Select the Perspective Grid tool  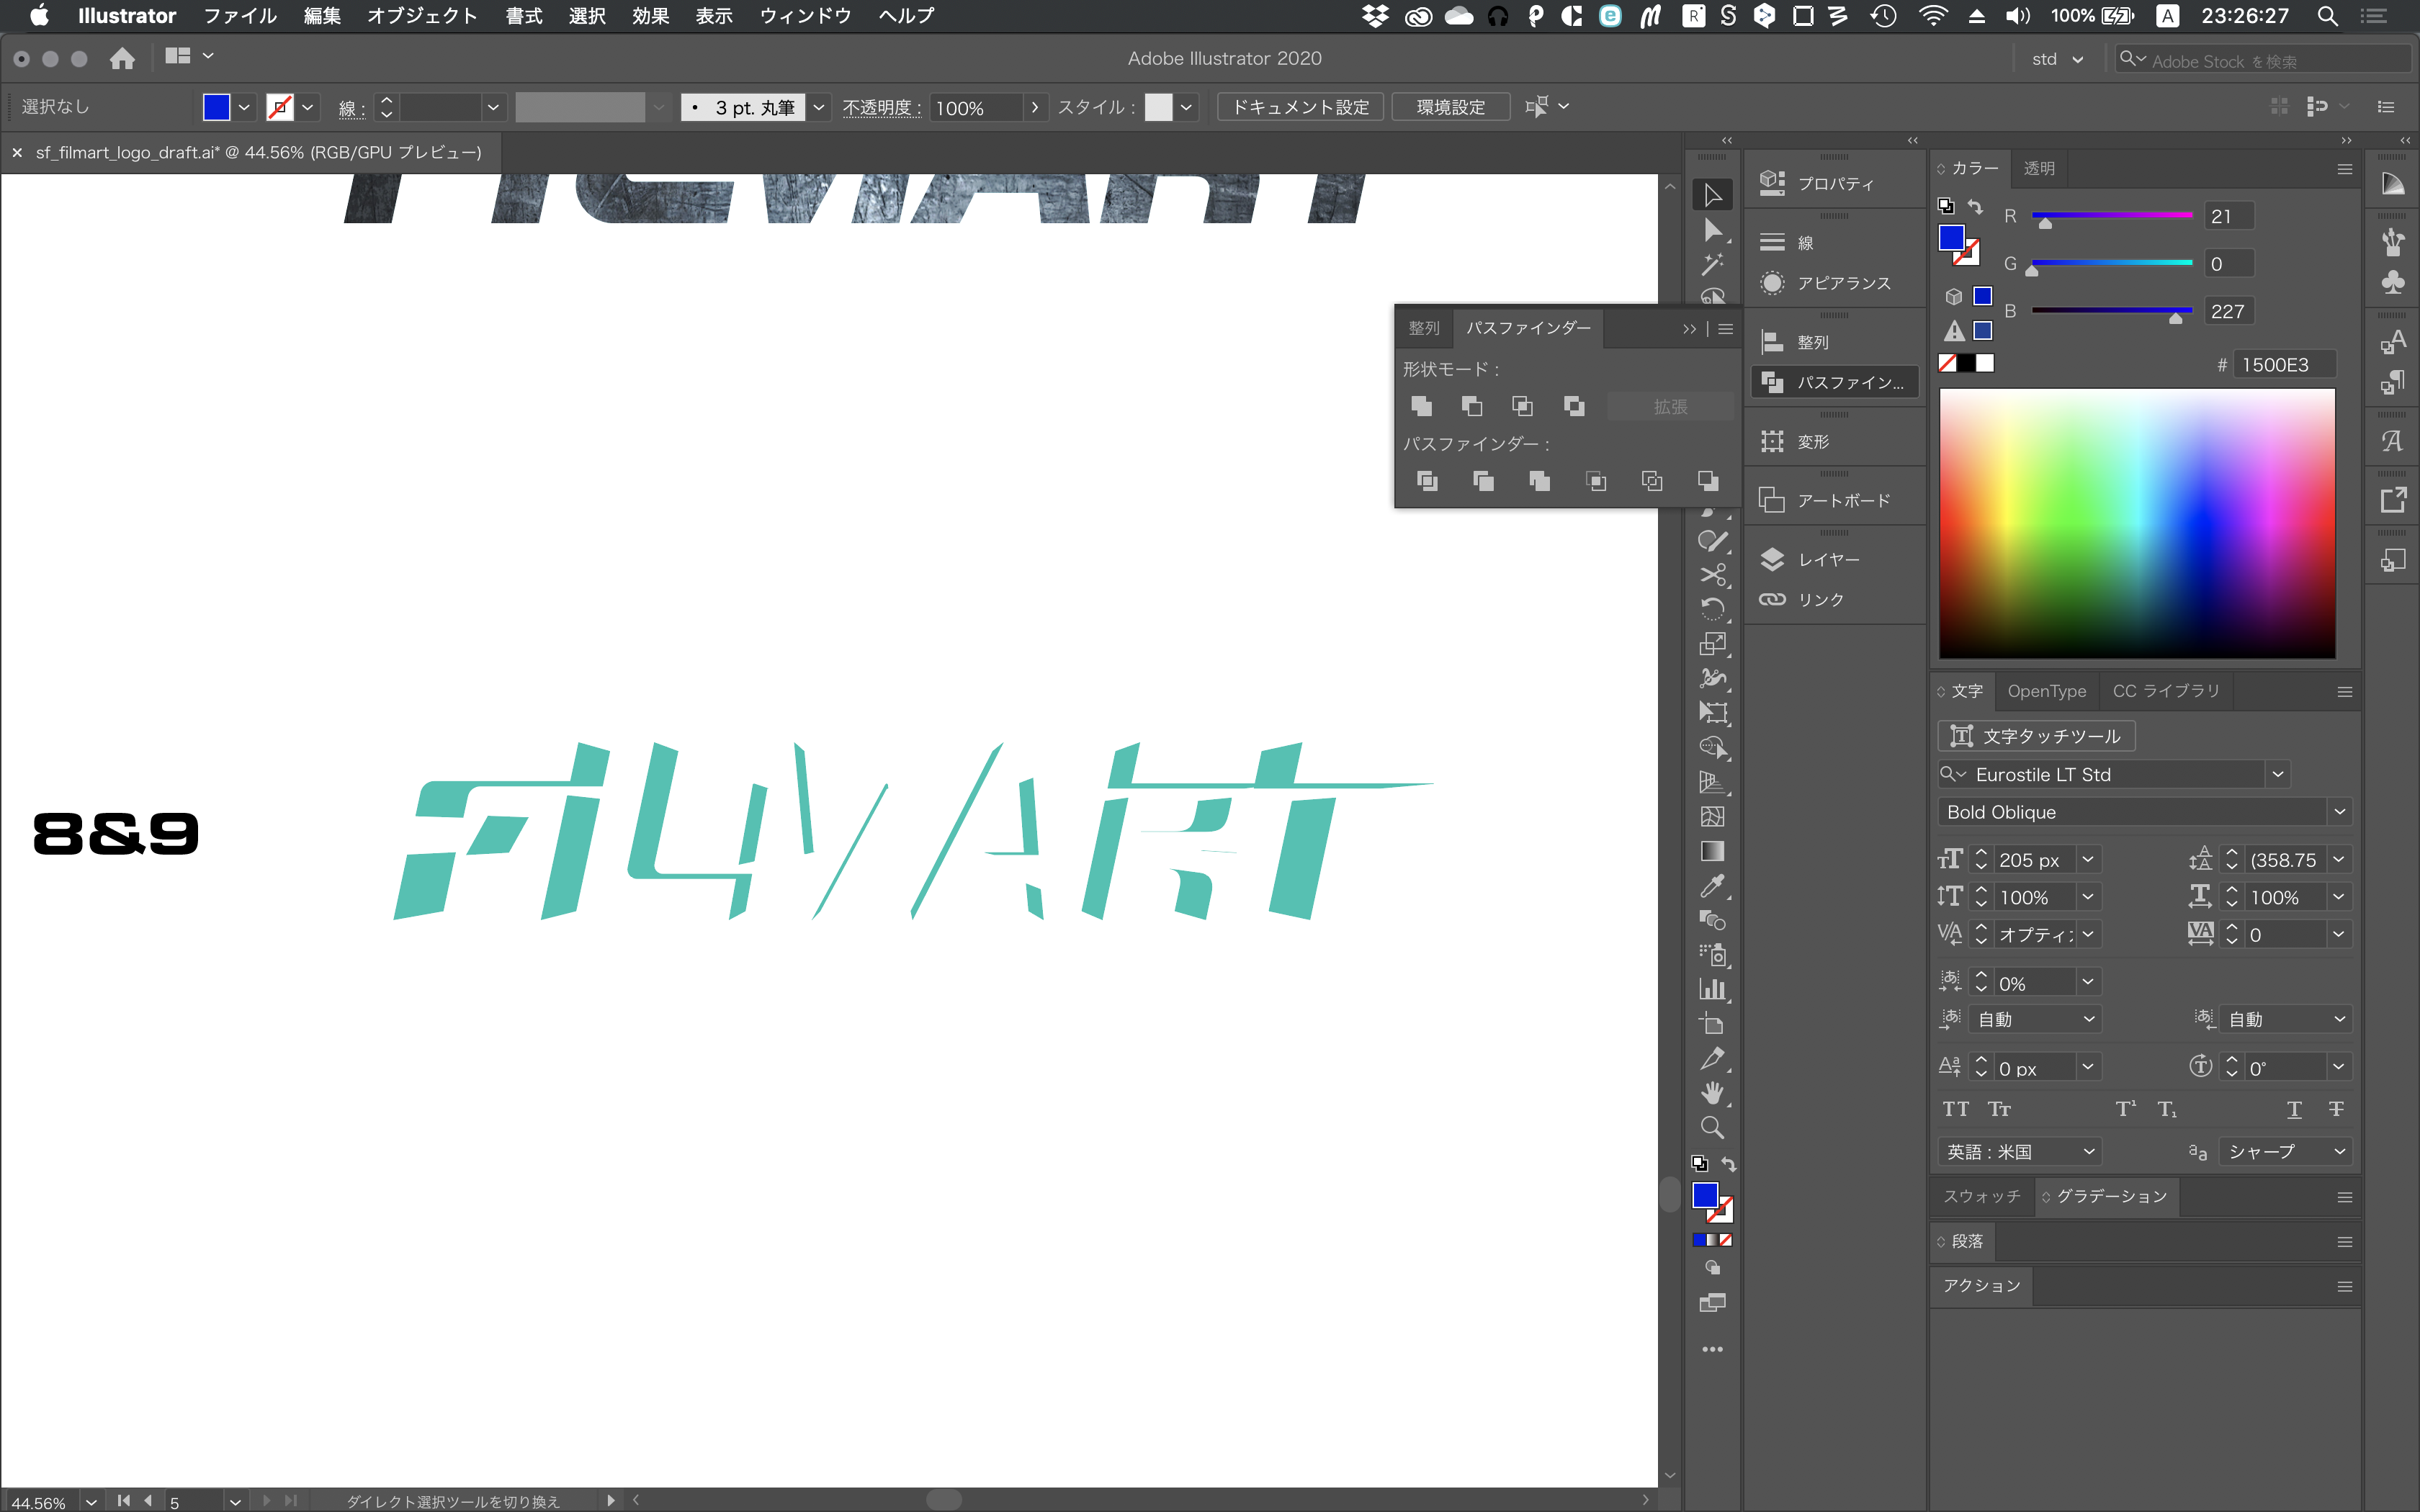pos(1712,782)
